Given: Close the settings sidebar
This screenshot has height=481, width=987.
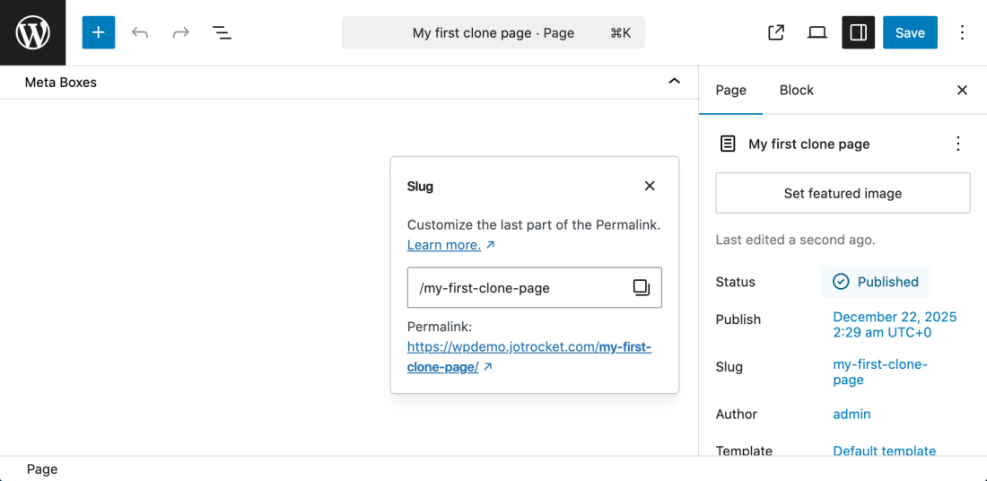Looking at the screenshot, I should (x=962, y=91).
